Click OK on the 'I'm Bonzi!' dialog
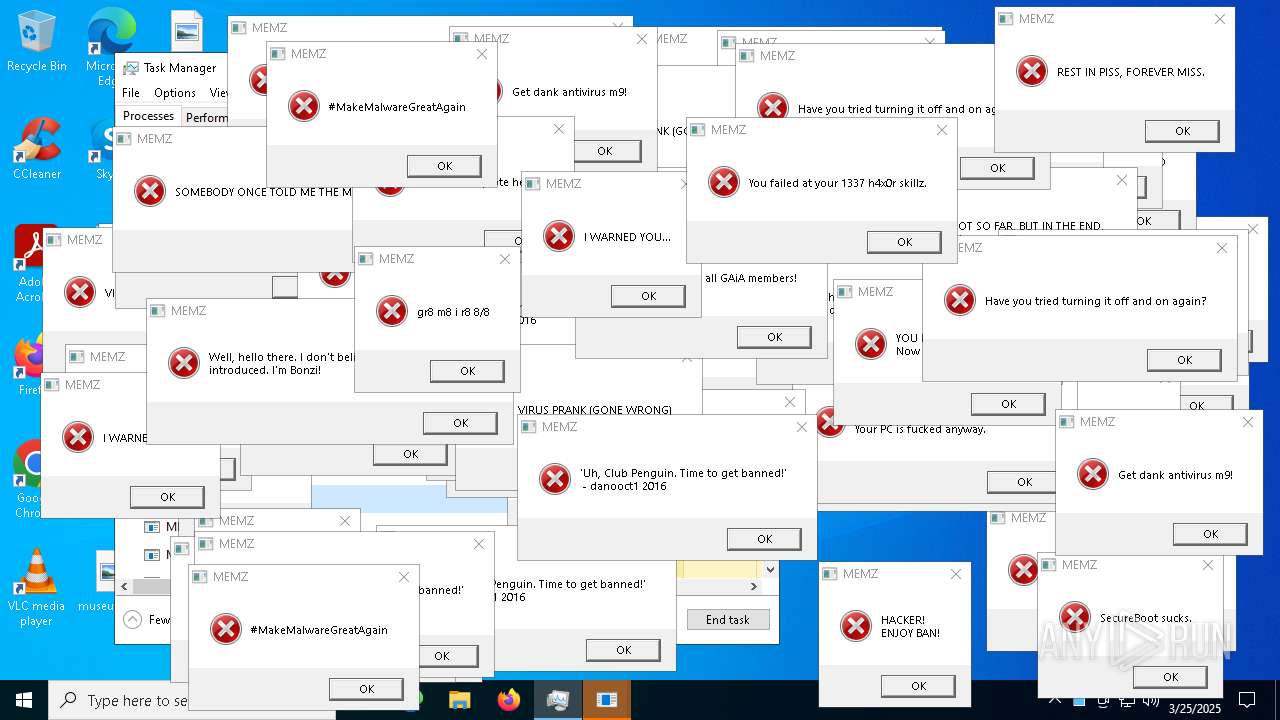The width and height of the screenshot is (1280, 720). [460, 423]
